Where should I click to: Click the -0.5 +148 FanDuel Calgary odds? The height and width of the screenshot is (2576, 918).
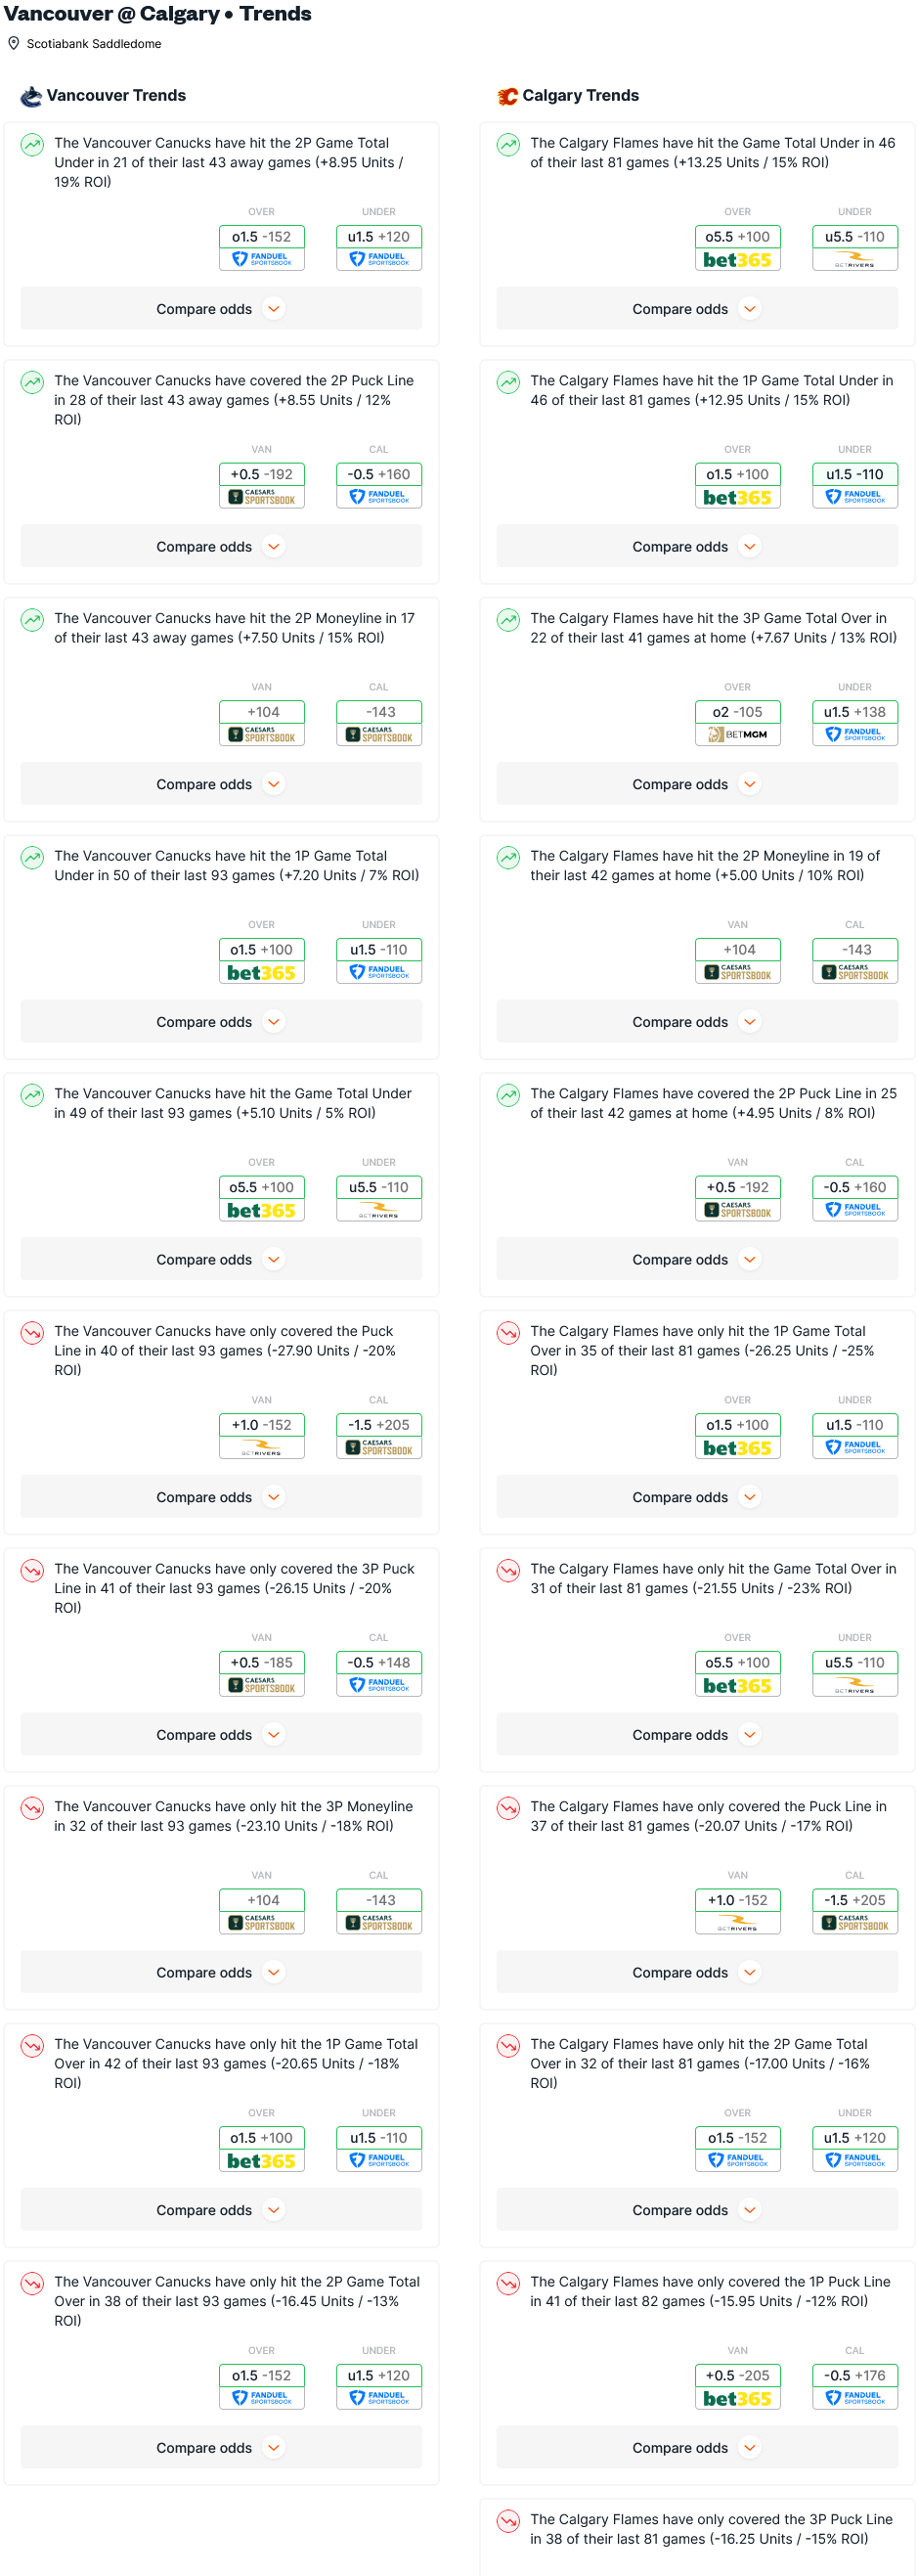[x=378, y=1672]
